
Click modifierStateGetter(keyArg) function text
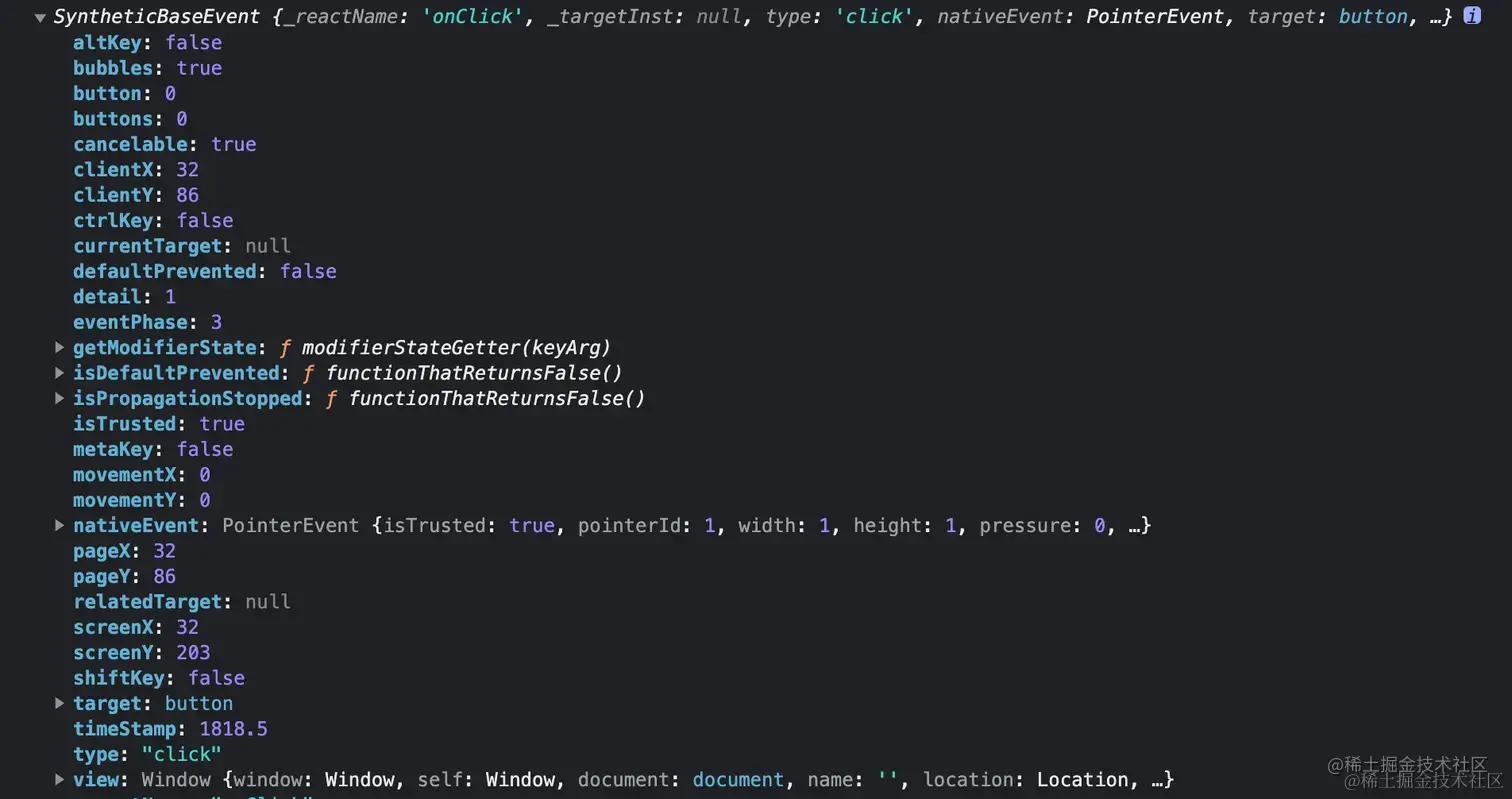pos(456,347)
